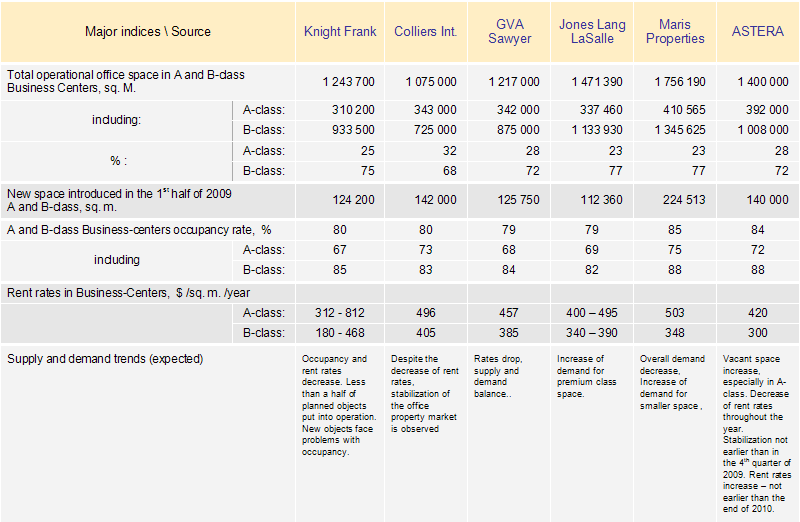The height and width of the screenshot is (522, 800).
Task: Click the ASTERA column header
Action: coord(758,32)
